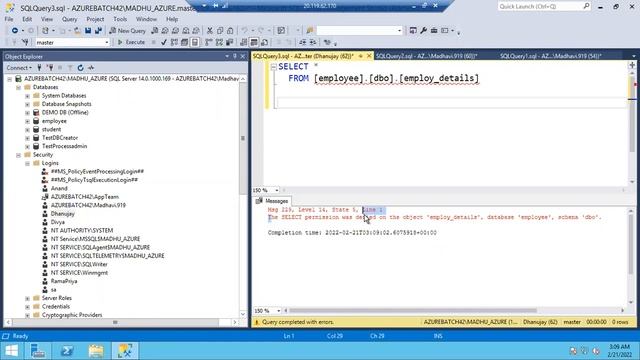
Task: Expand System Databases folder
Action: pos(27,96)
